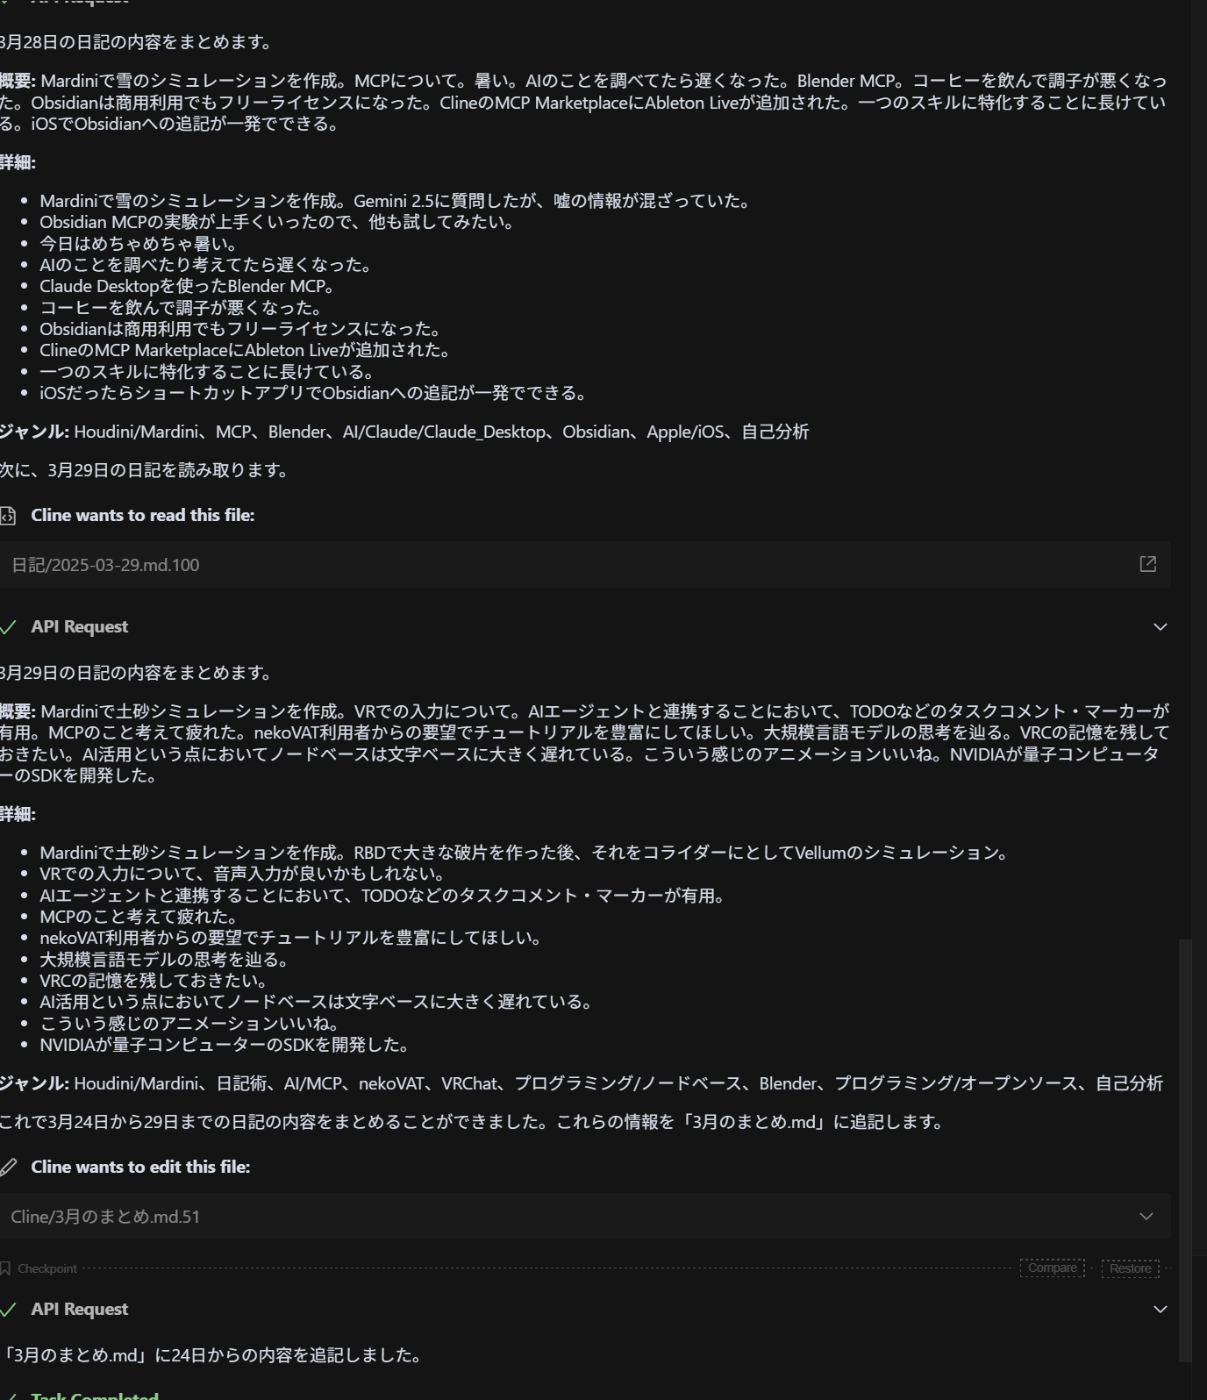
Task: Click the file icon beside 'Cline wants to read this file'
Action: 8,516
